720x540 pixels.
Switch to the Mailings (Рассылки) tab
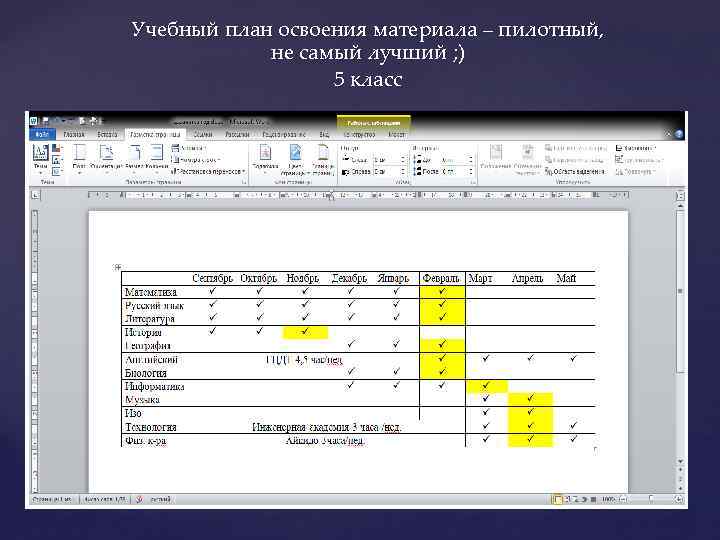pos(237,134)
